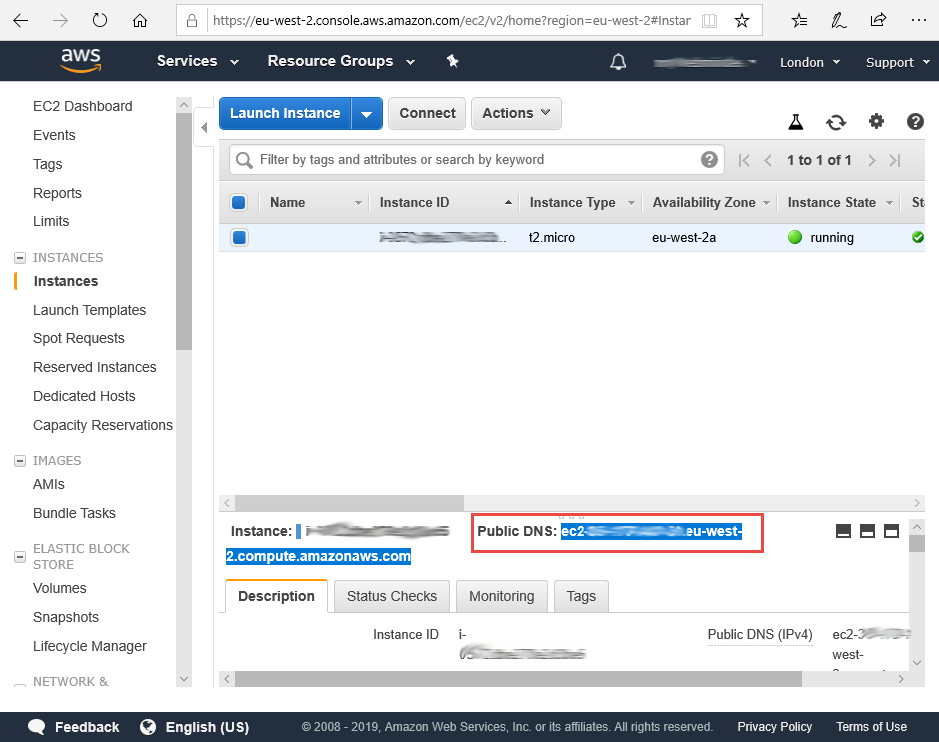Change language from English (US)
Screen dimensions: 939x742
pos(195,727)
